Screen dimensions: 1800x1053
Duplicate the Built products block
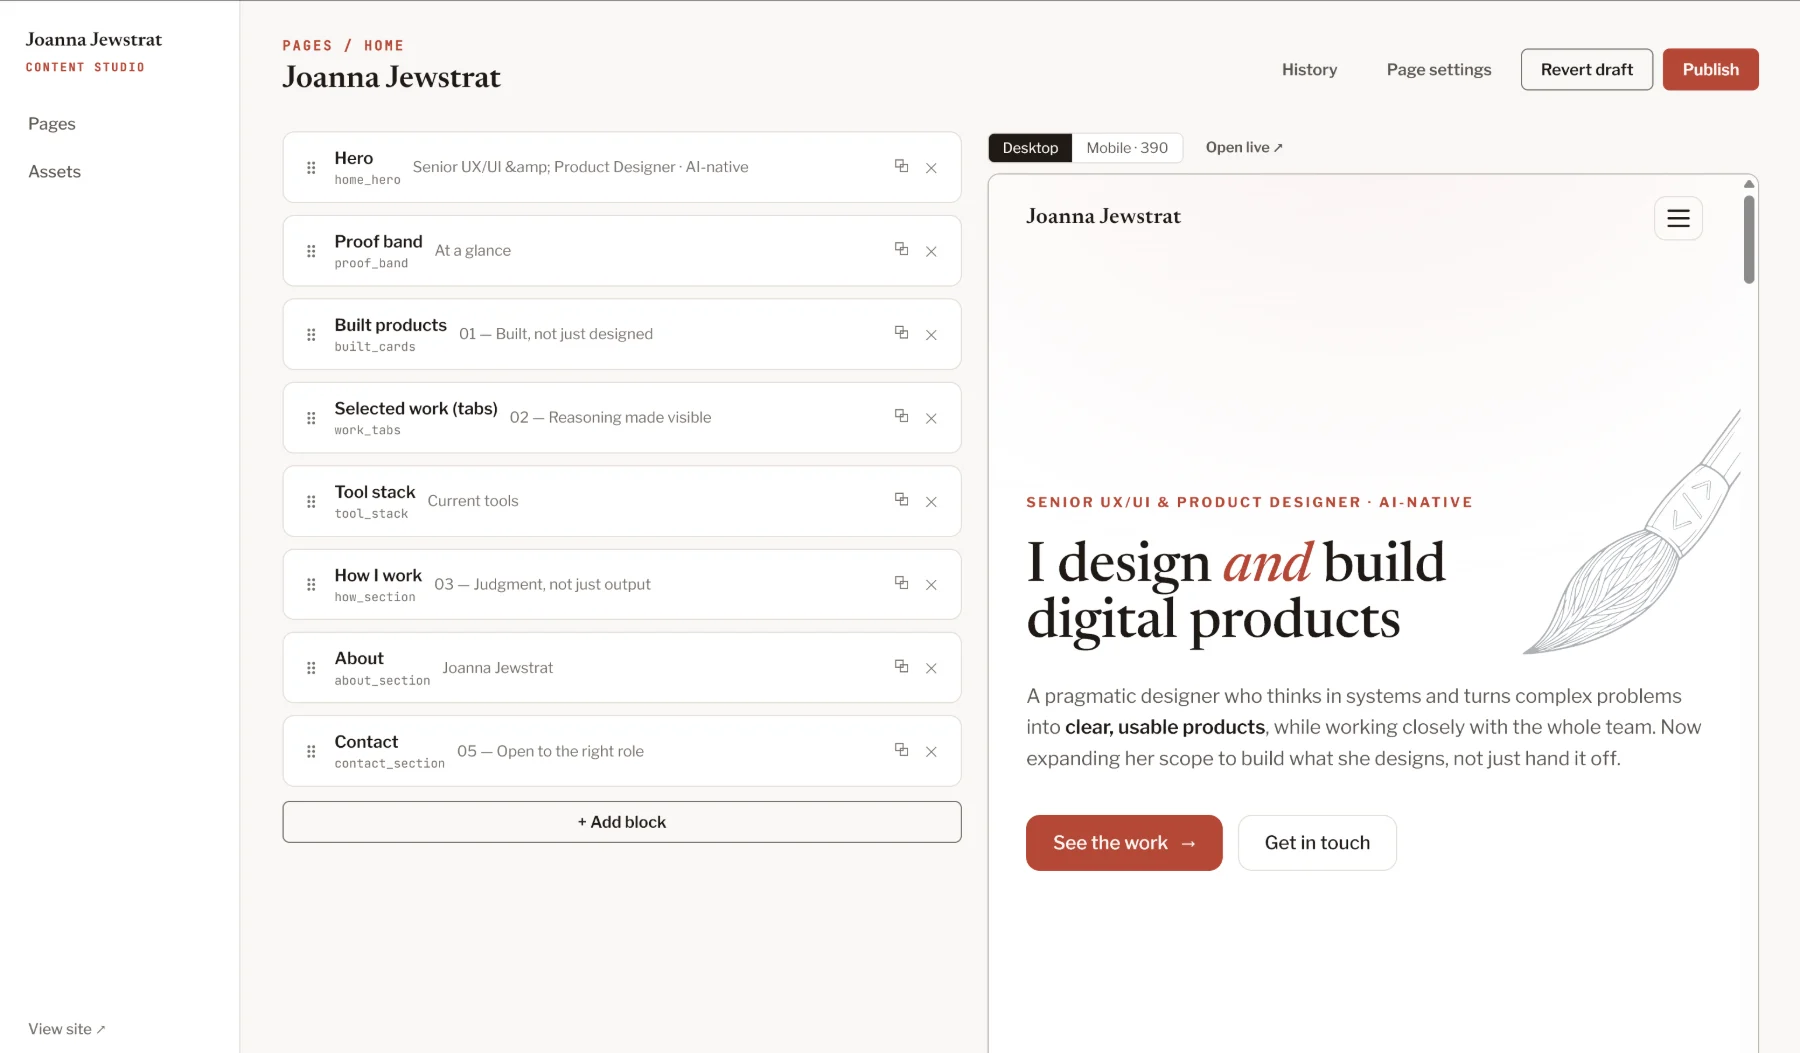click(901, 332)
